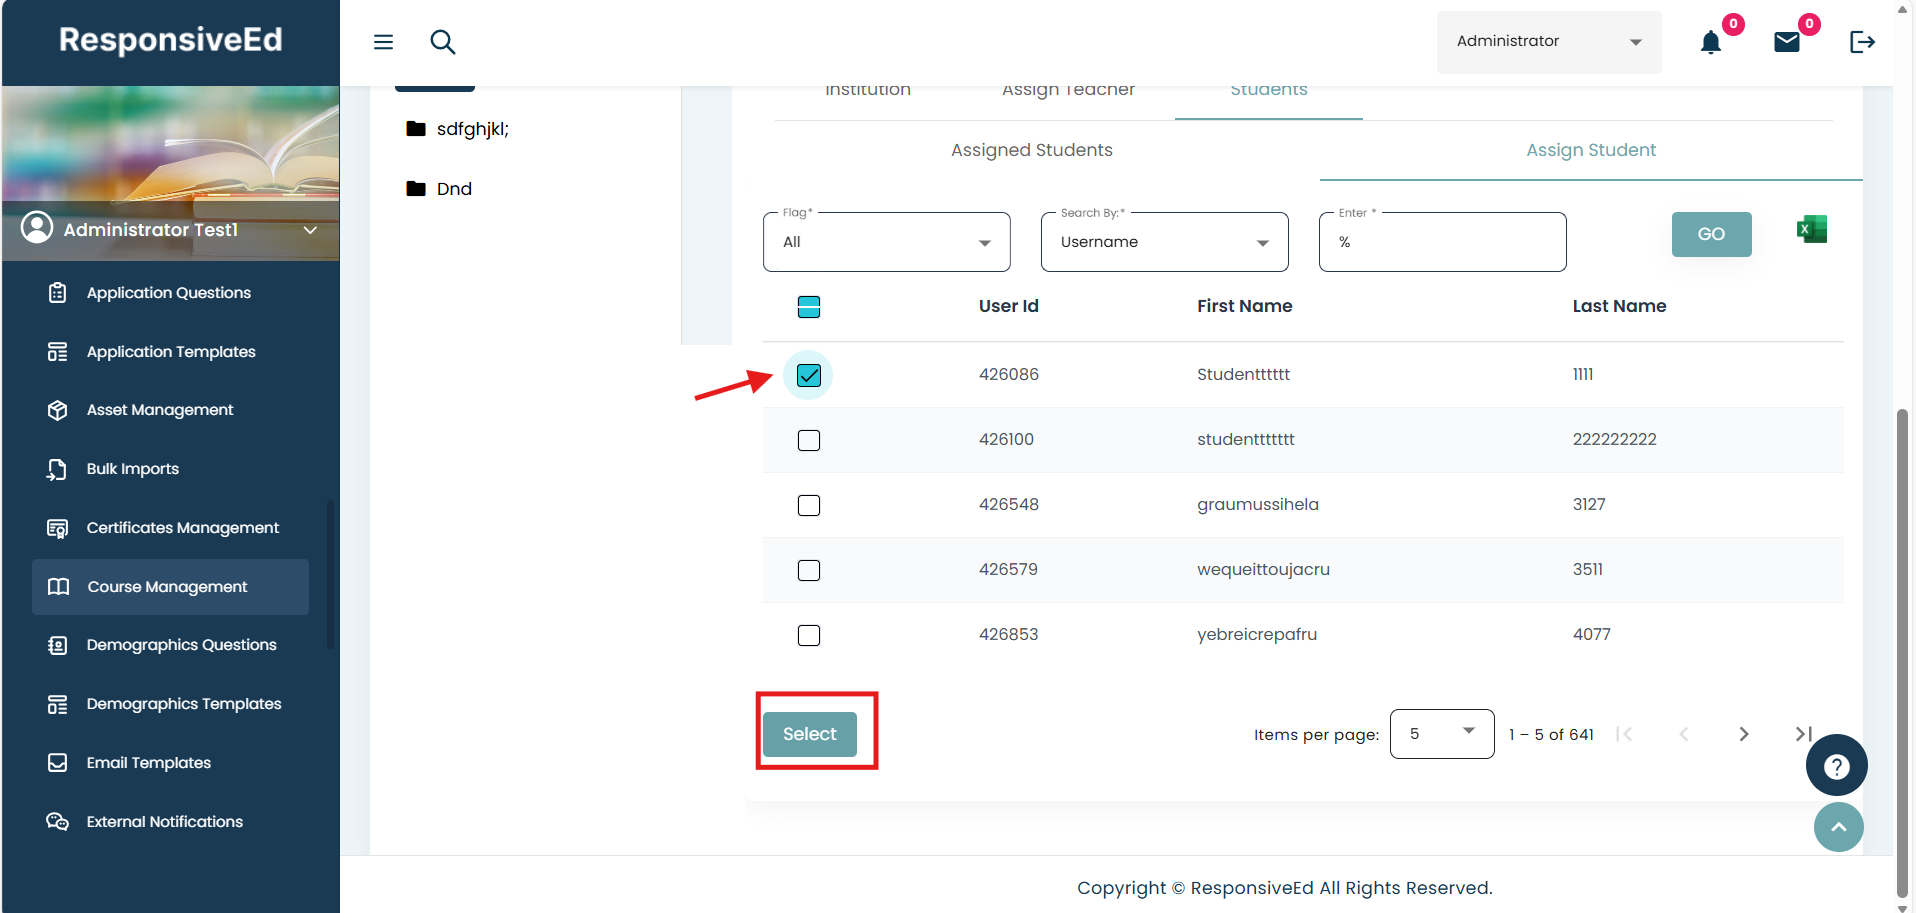The width and height of the screenshot is (1916, 913).
Task: Open search with the magnifier icon
Action: (442, 42)
